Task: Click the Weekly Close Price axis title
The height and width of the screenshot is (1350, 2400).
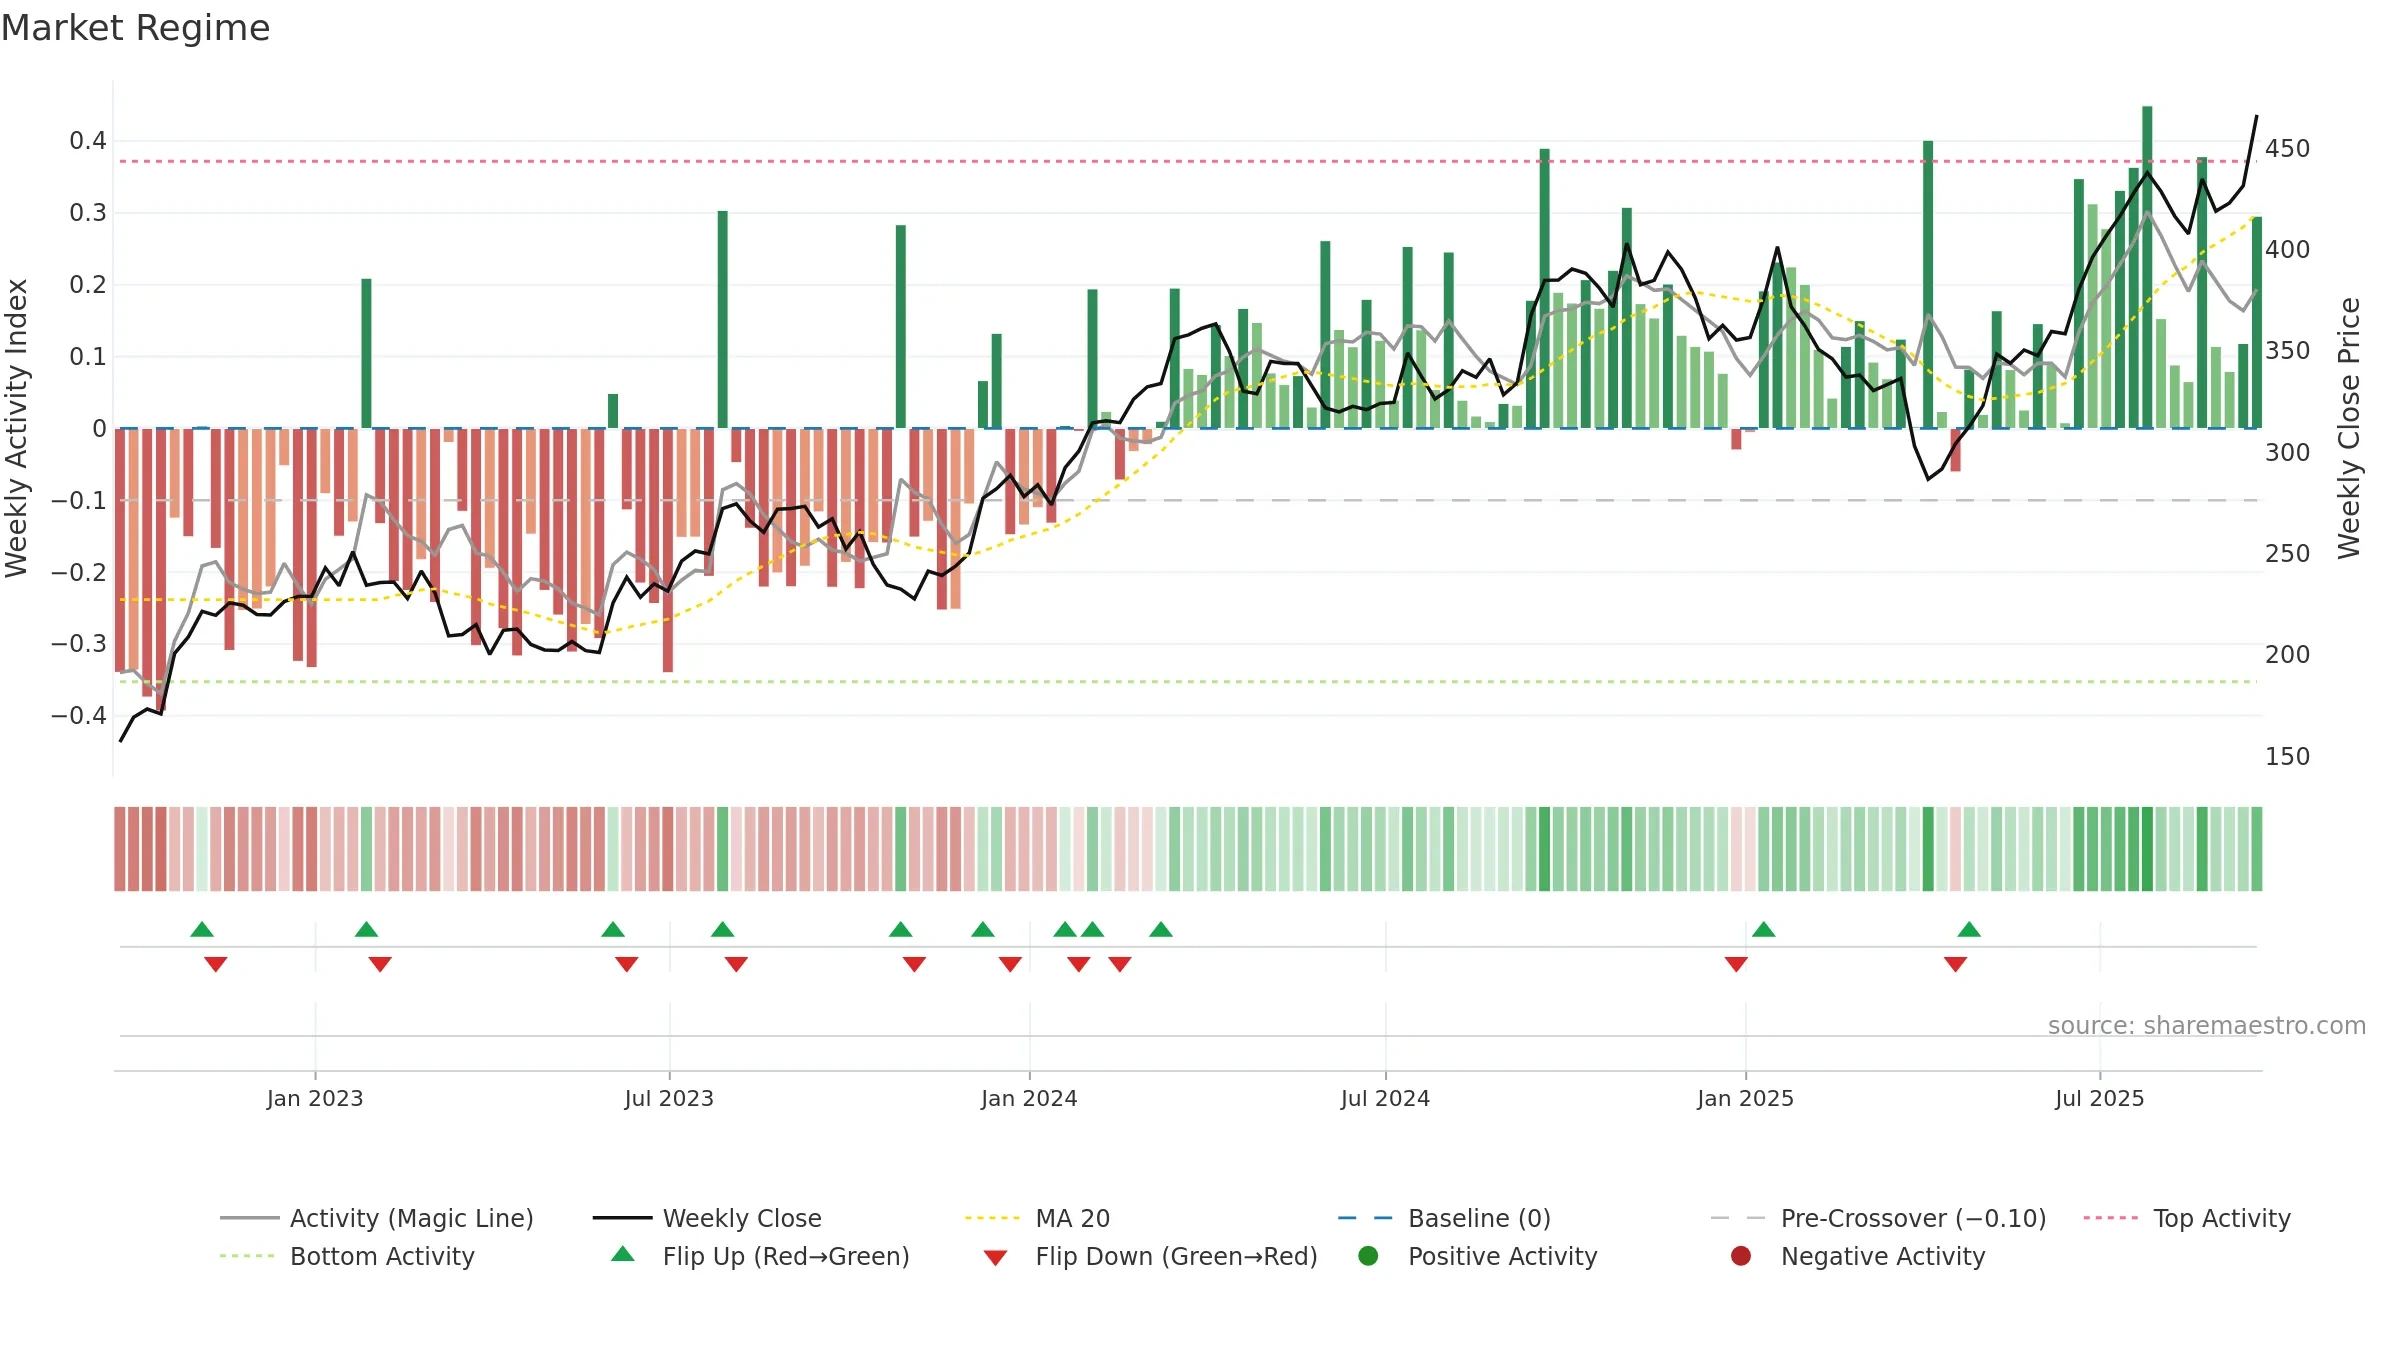Action: tap(2349, 428)
